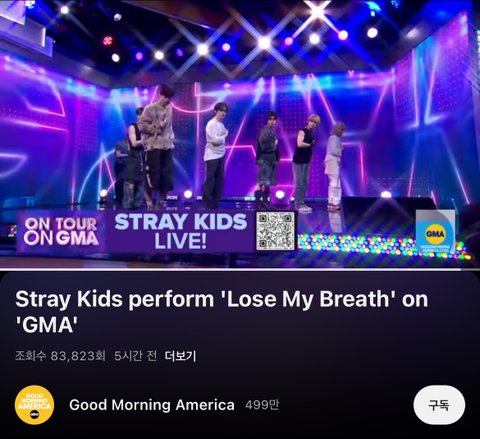Tap the QR code in the video banner

click(276, 231)
